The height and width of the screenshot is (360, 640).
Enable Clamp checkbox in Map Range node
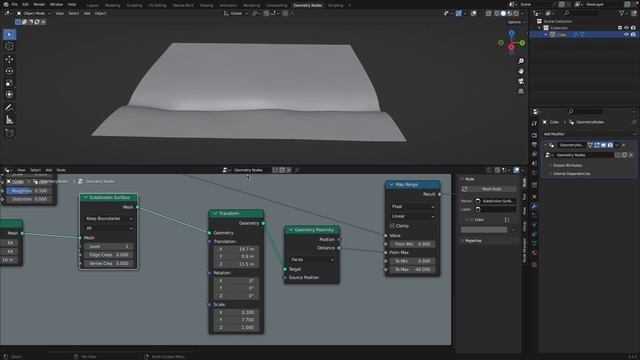click(x=392, y=226)
